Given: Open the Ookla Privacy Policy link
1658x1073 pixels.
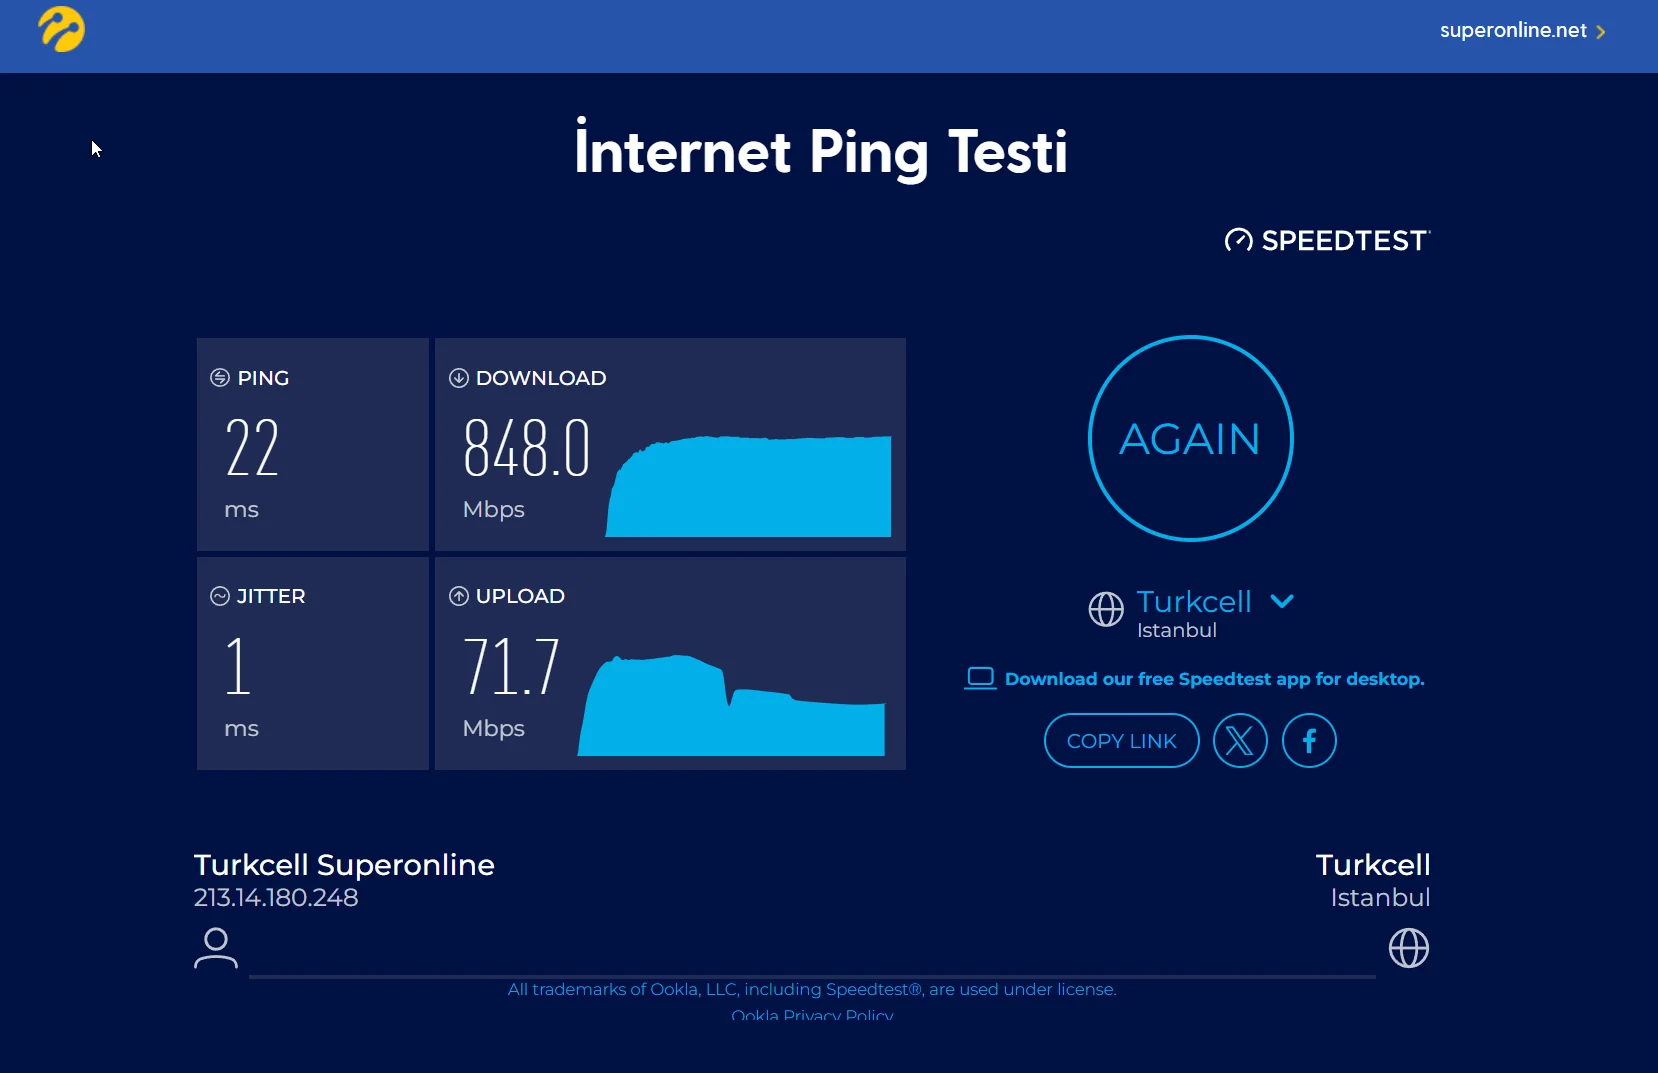Looking at the screenshot, I should (x=812, y=1015).
